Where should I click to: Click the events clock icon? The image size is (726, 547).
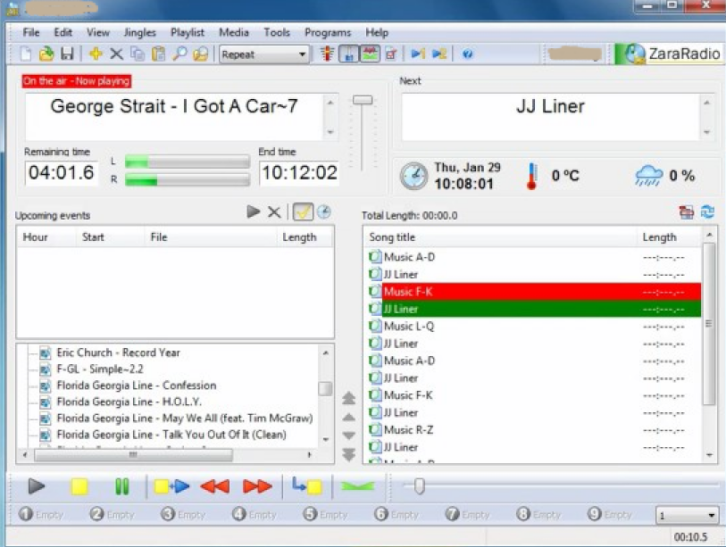click(324, 212)
